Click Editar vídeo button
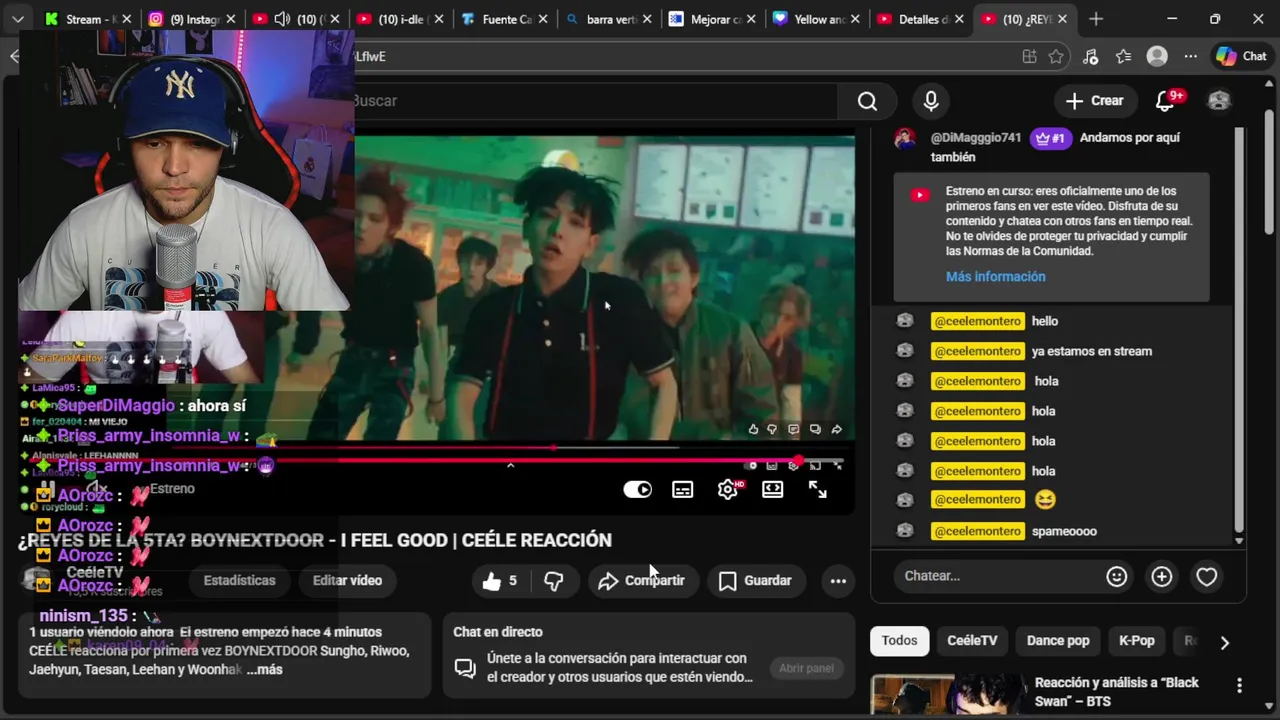This screenshot has width=1280, height=720. (347, 580)
